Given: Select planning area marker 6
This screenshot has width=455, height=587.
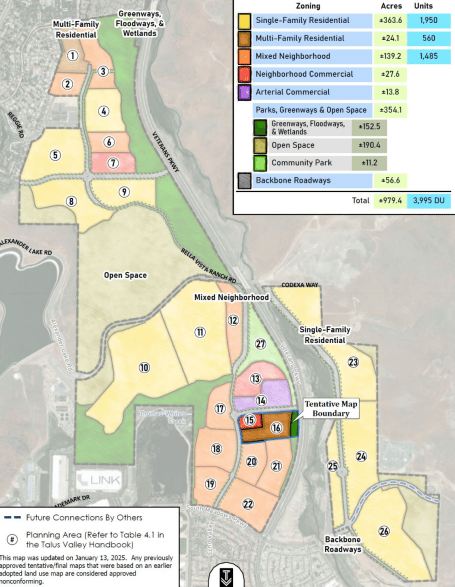Looking at the screenshot, I should coord(109,142).
